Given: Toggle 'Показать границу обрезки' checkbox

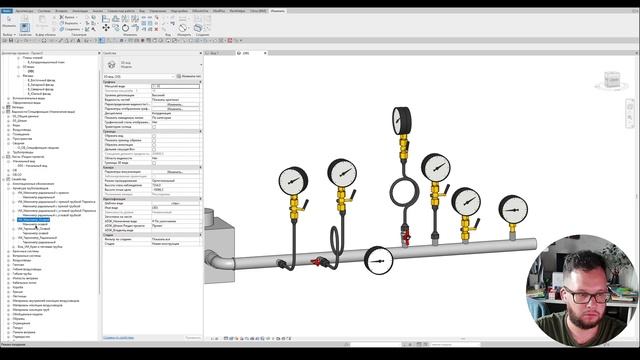Looking at the screenshot, I should coord(154,140).
